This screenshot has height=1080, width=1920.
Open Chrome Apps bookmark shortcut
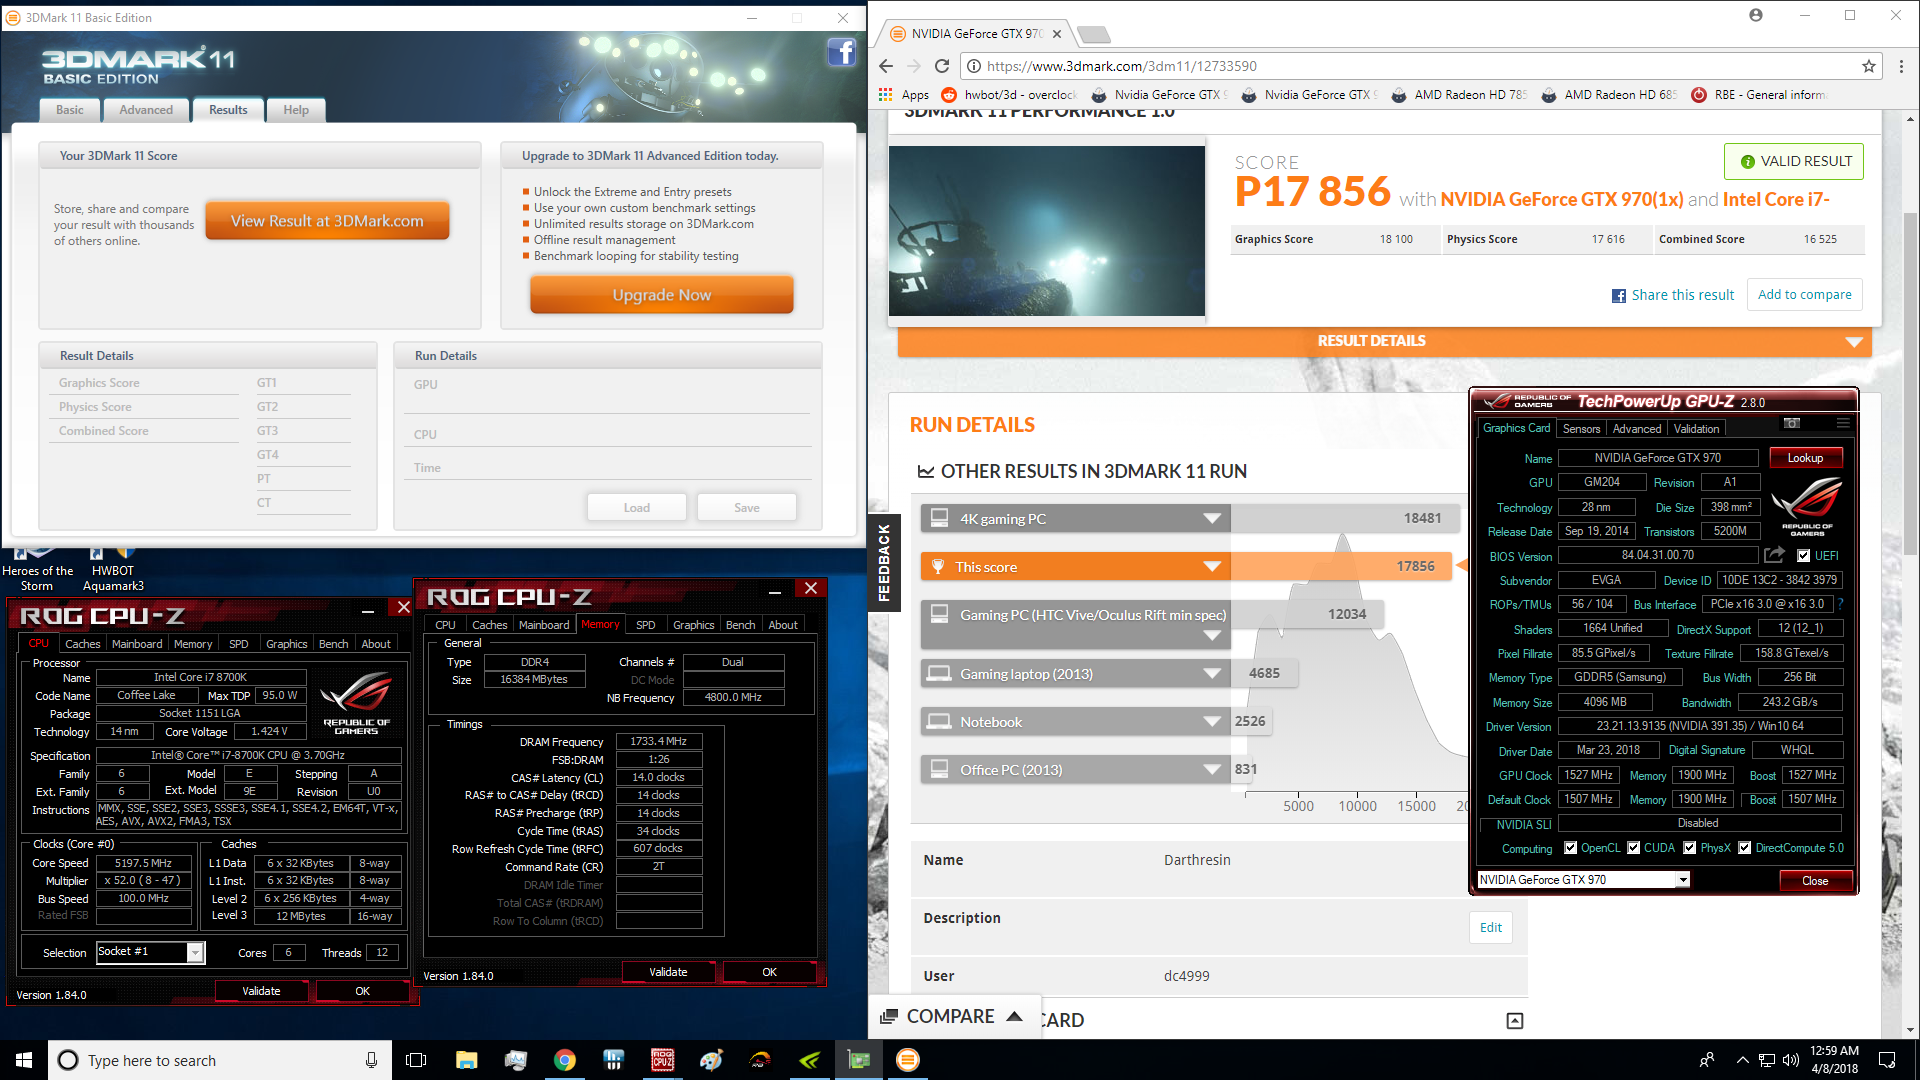click(904, 95)
